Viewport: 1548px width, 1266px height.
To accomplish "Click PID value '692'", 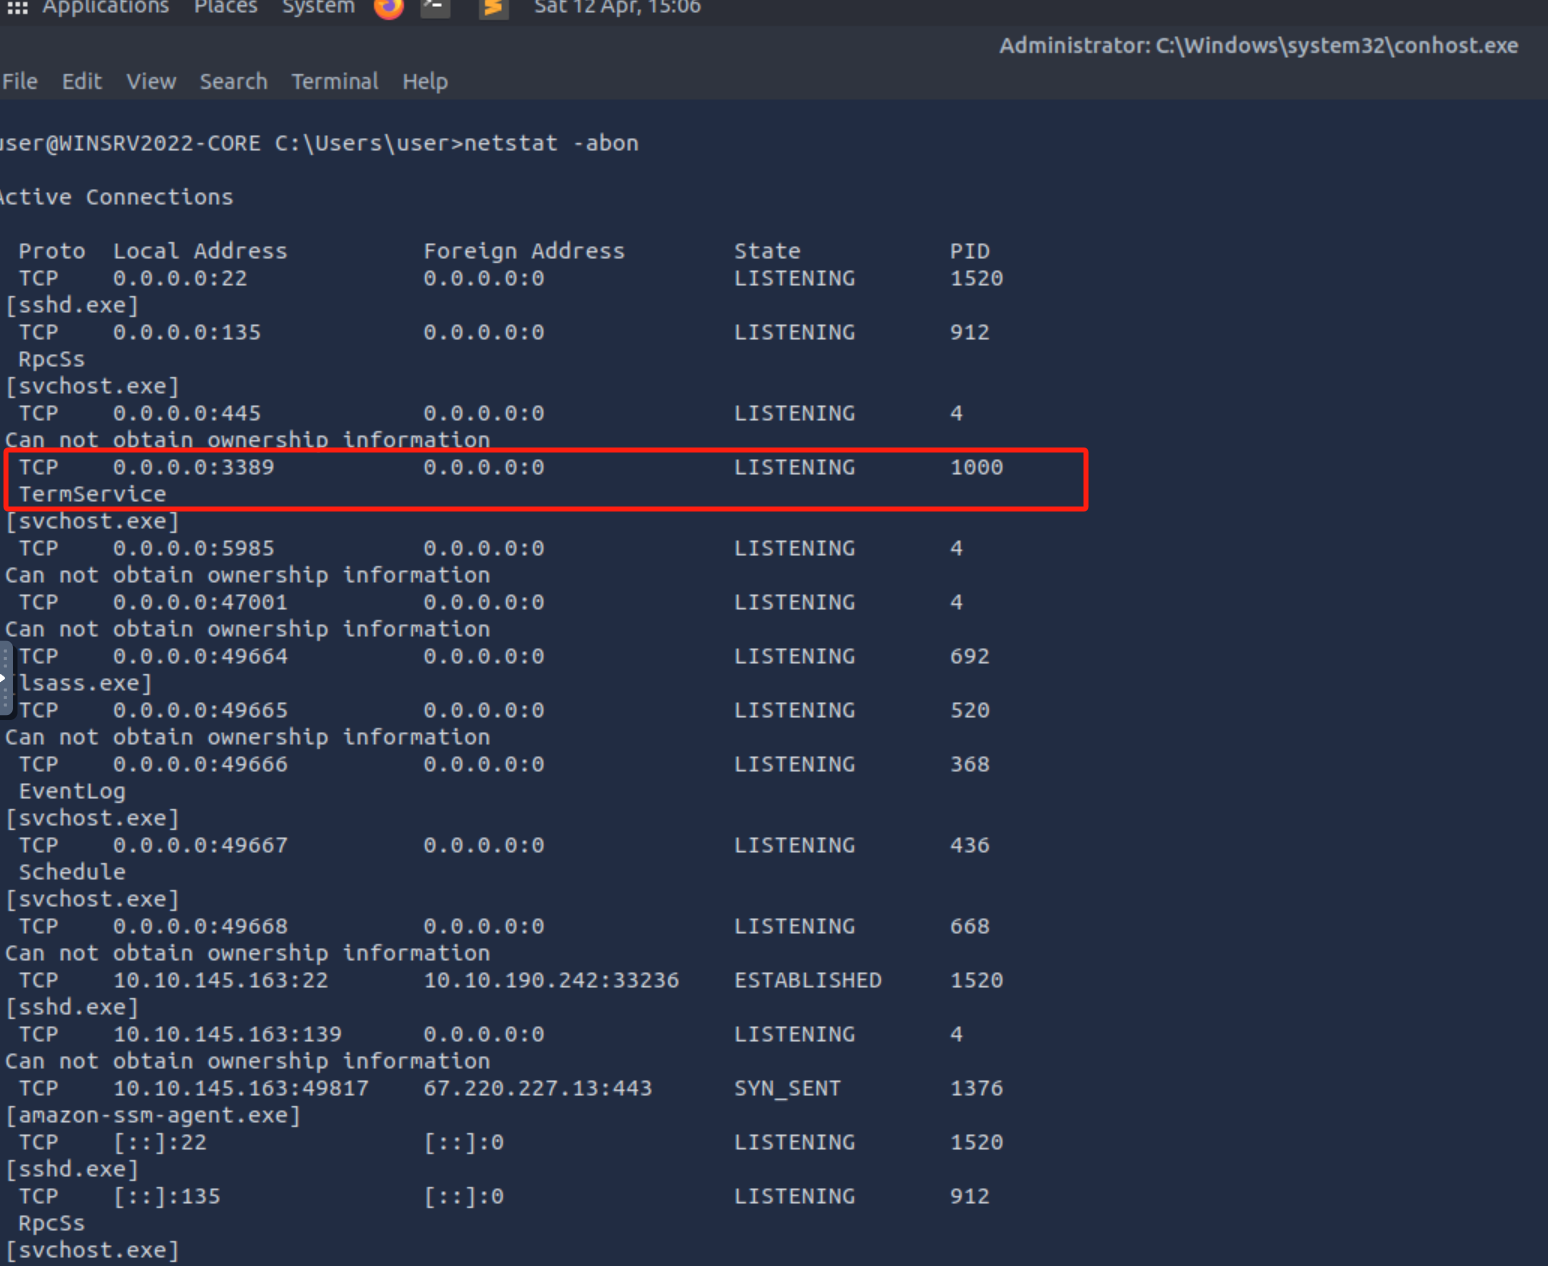I will point(969,656).
